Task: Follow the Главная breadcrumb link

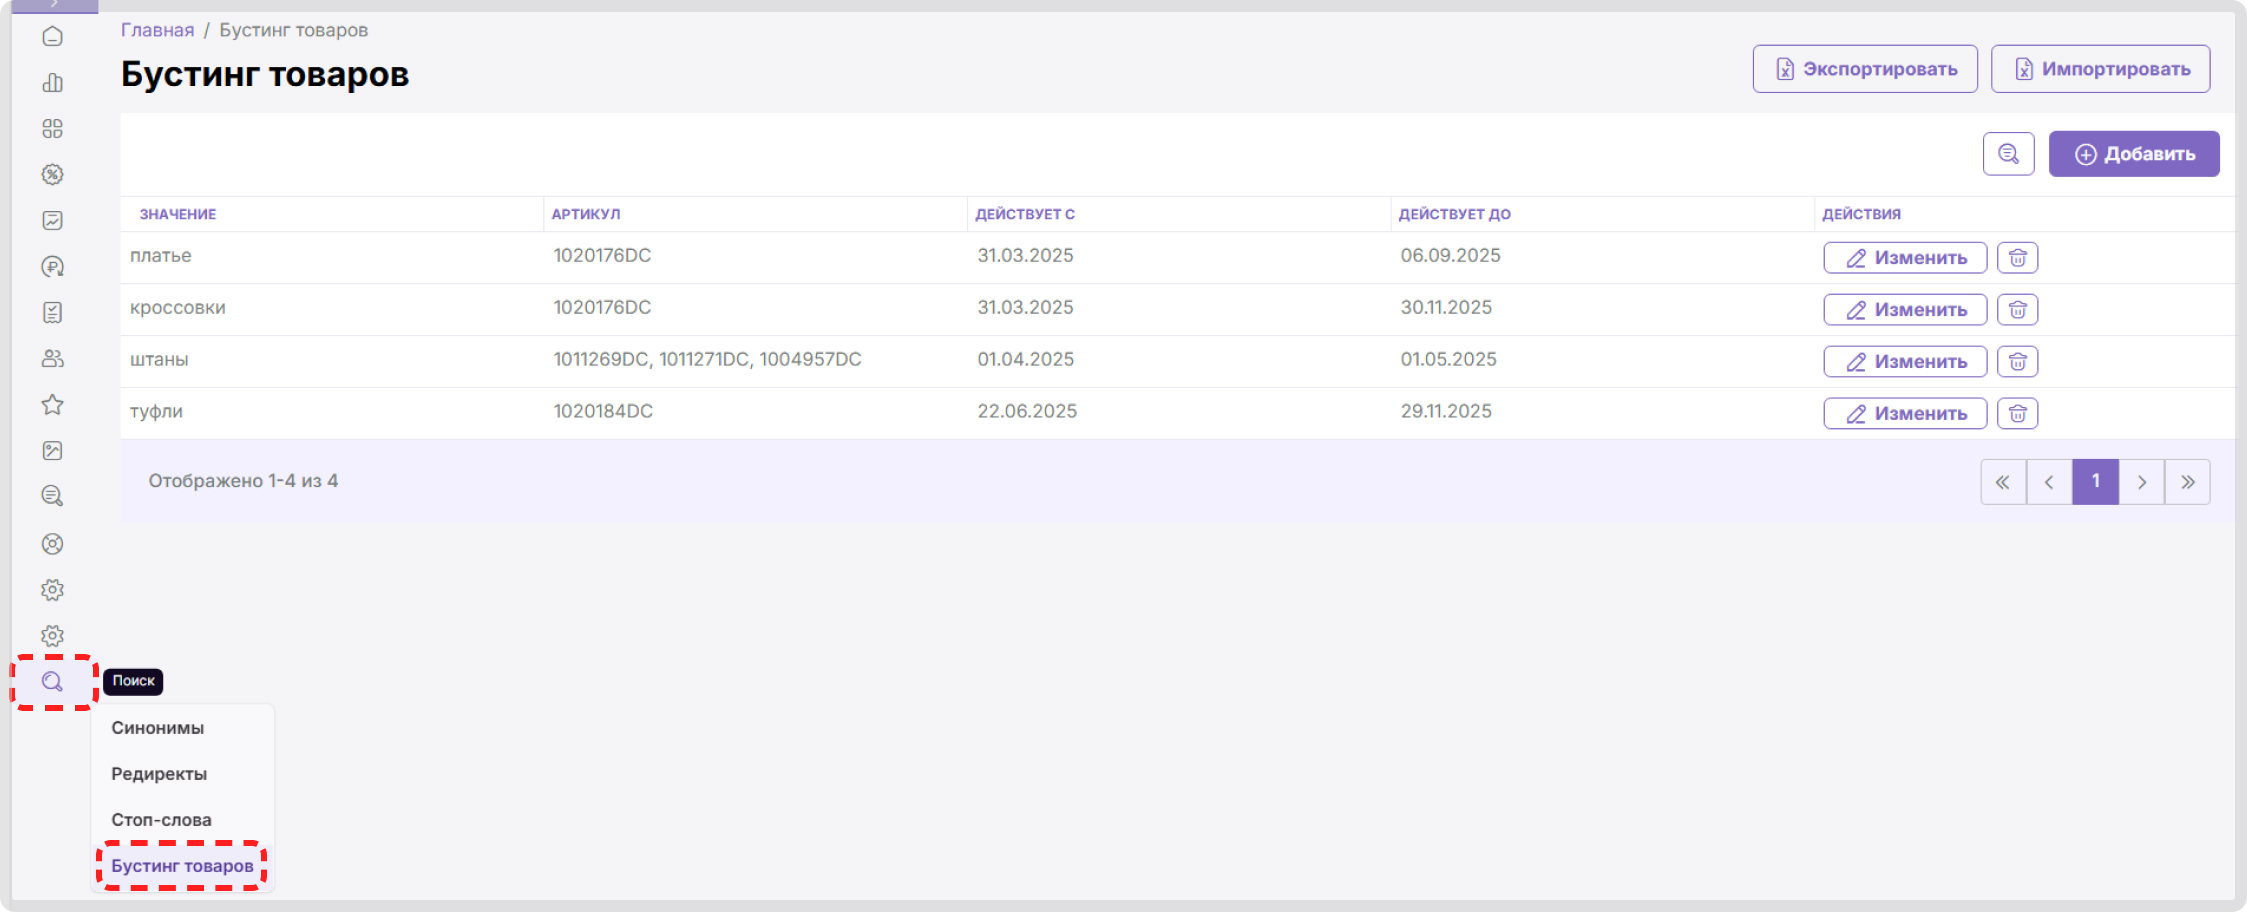Action: tap(157, 30)
